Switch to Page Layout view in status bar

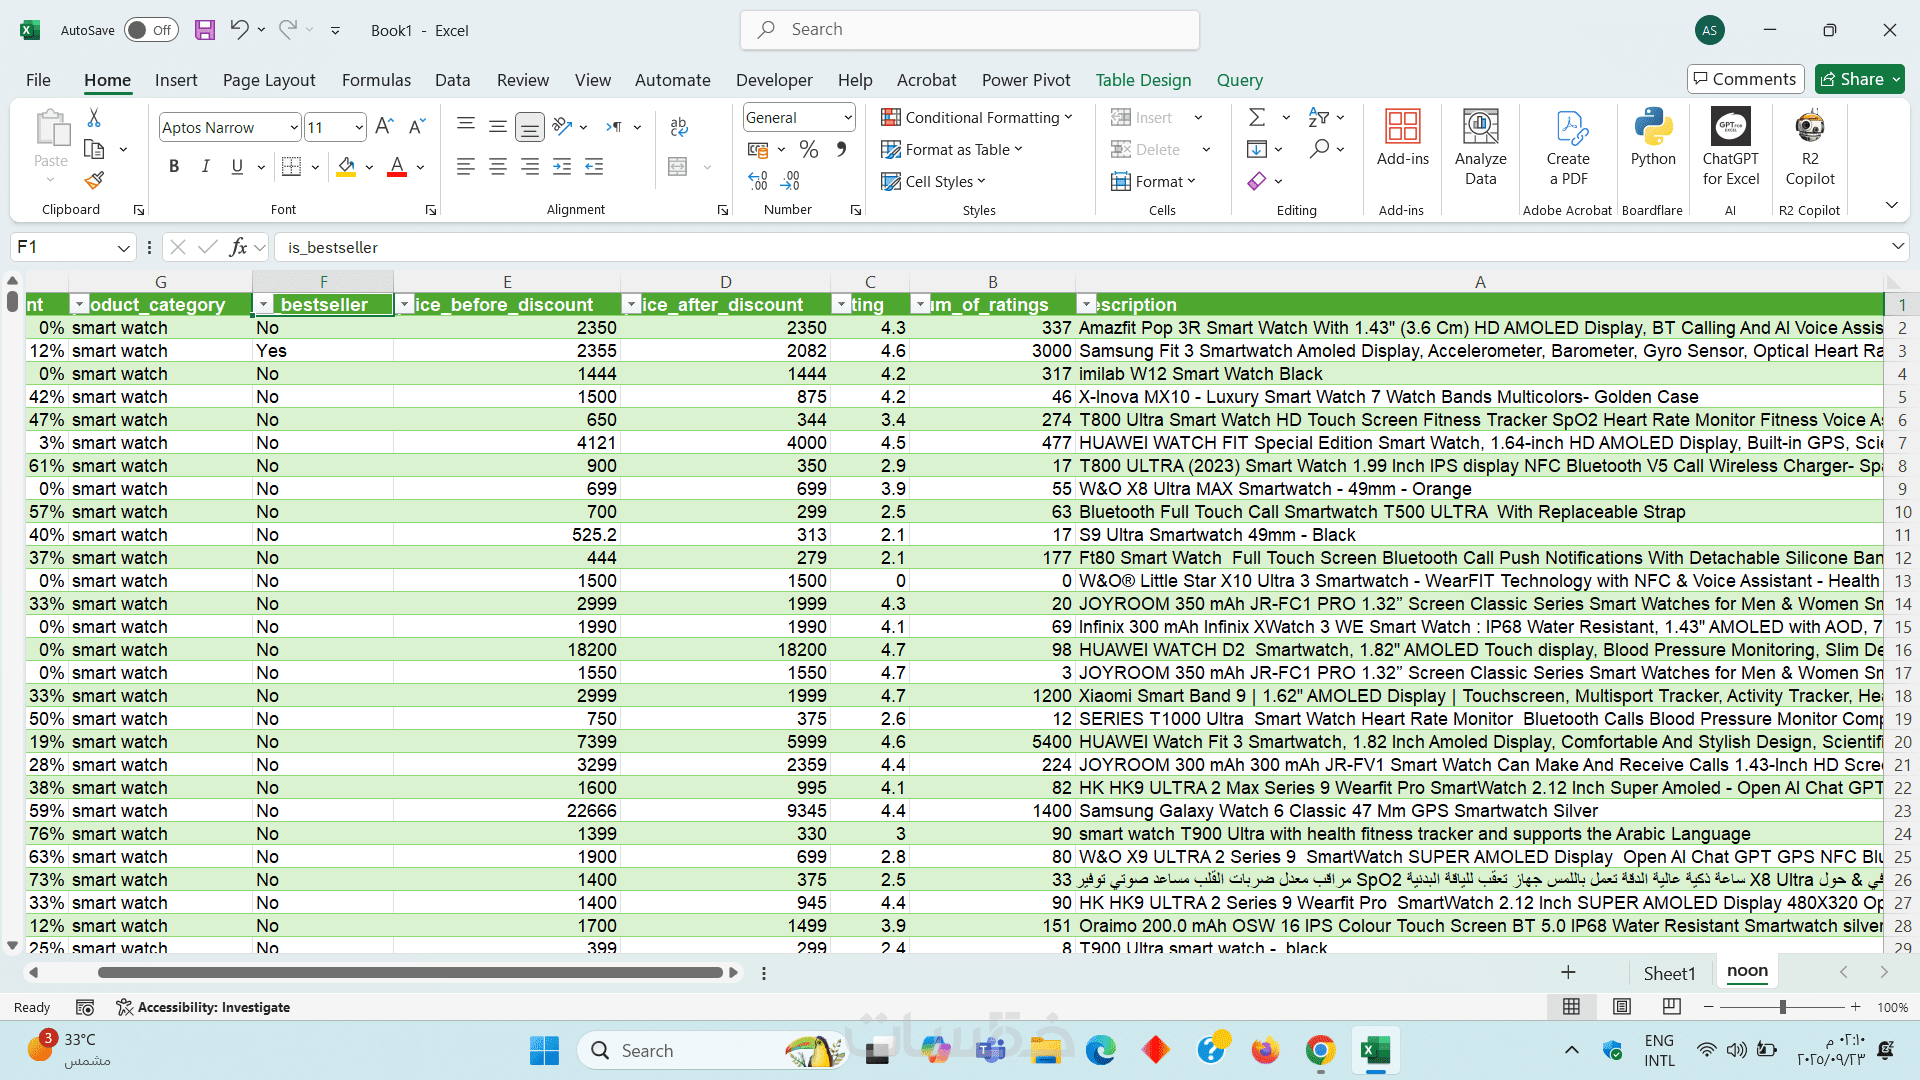point(1622,1007)
